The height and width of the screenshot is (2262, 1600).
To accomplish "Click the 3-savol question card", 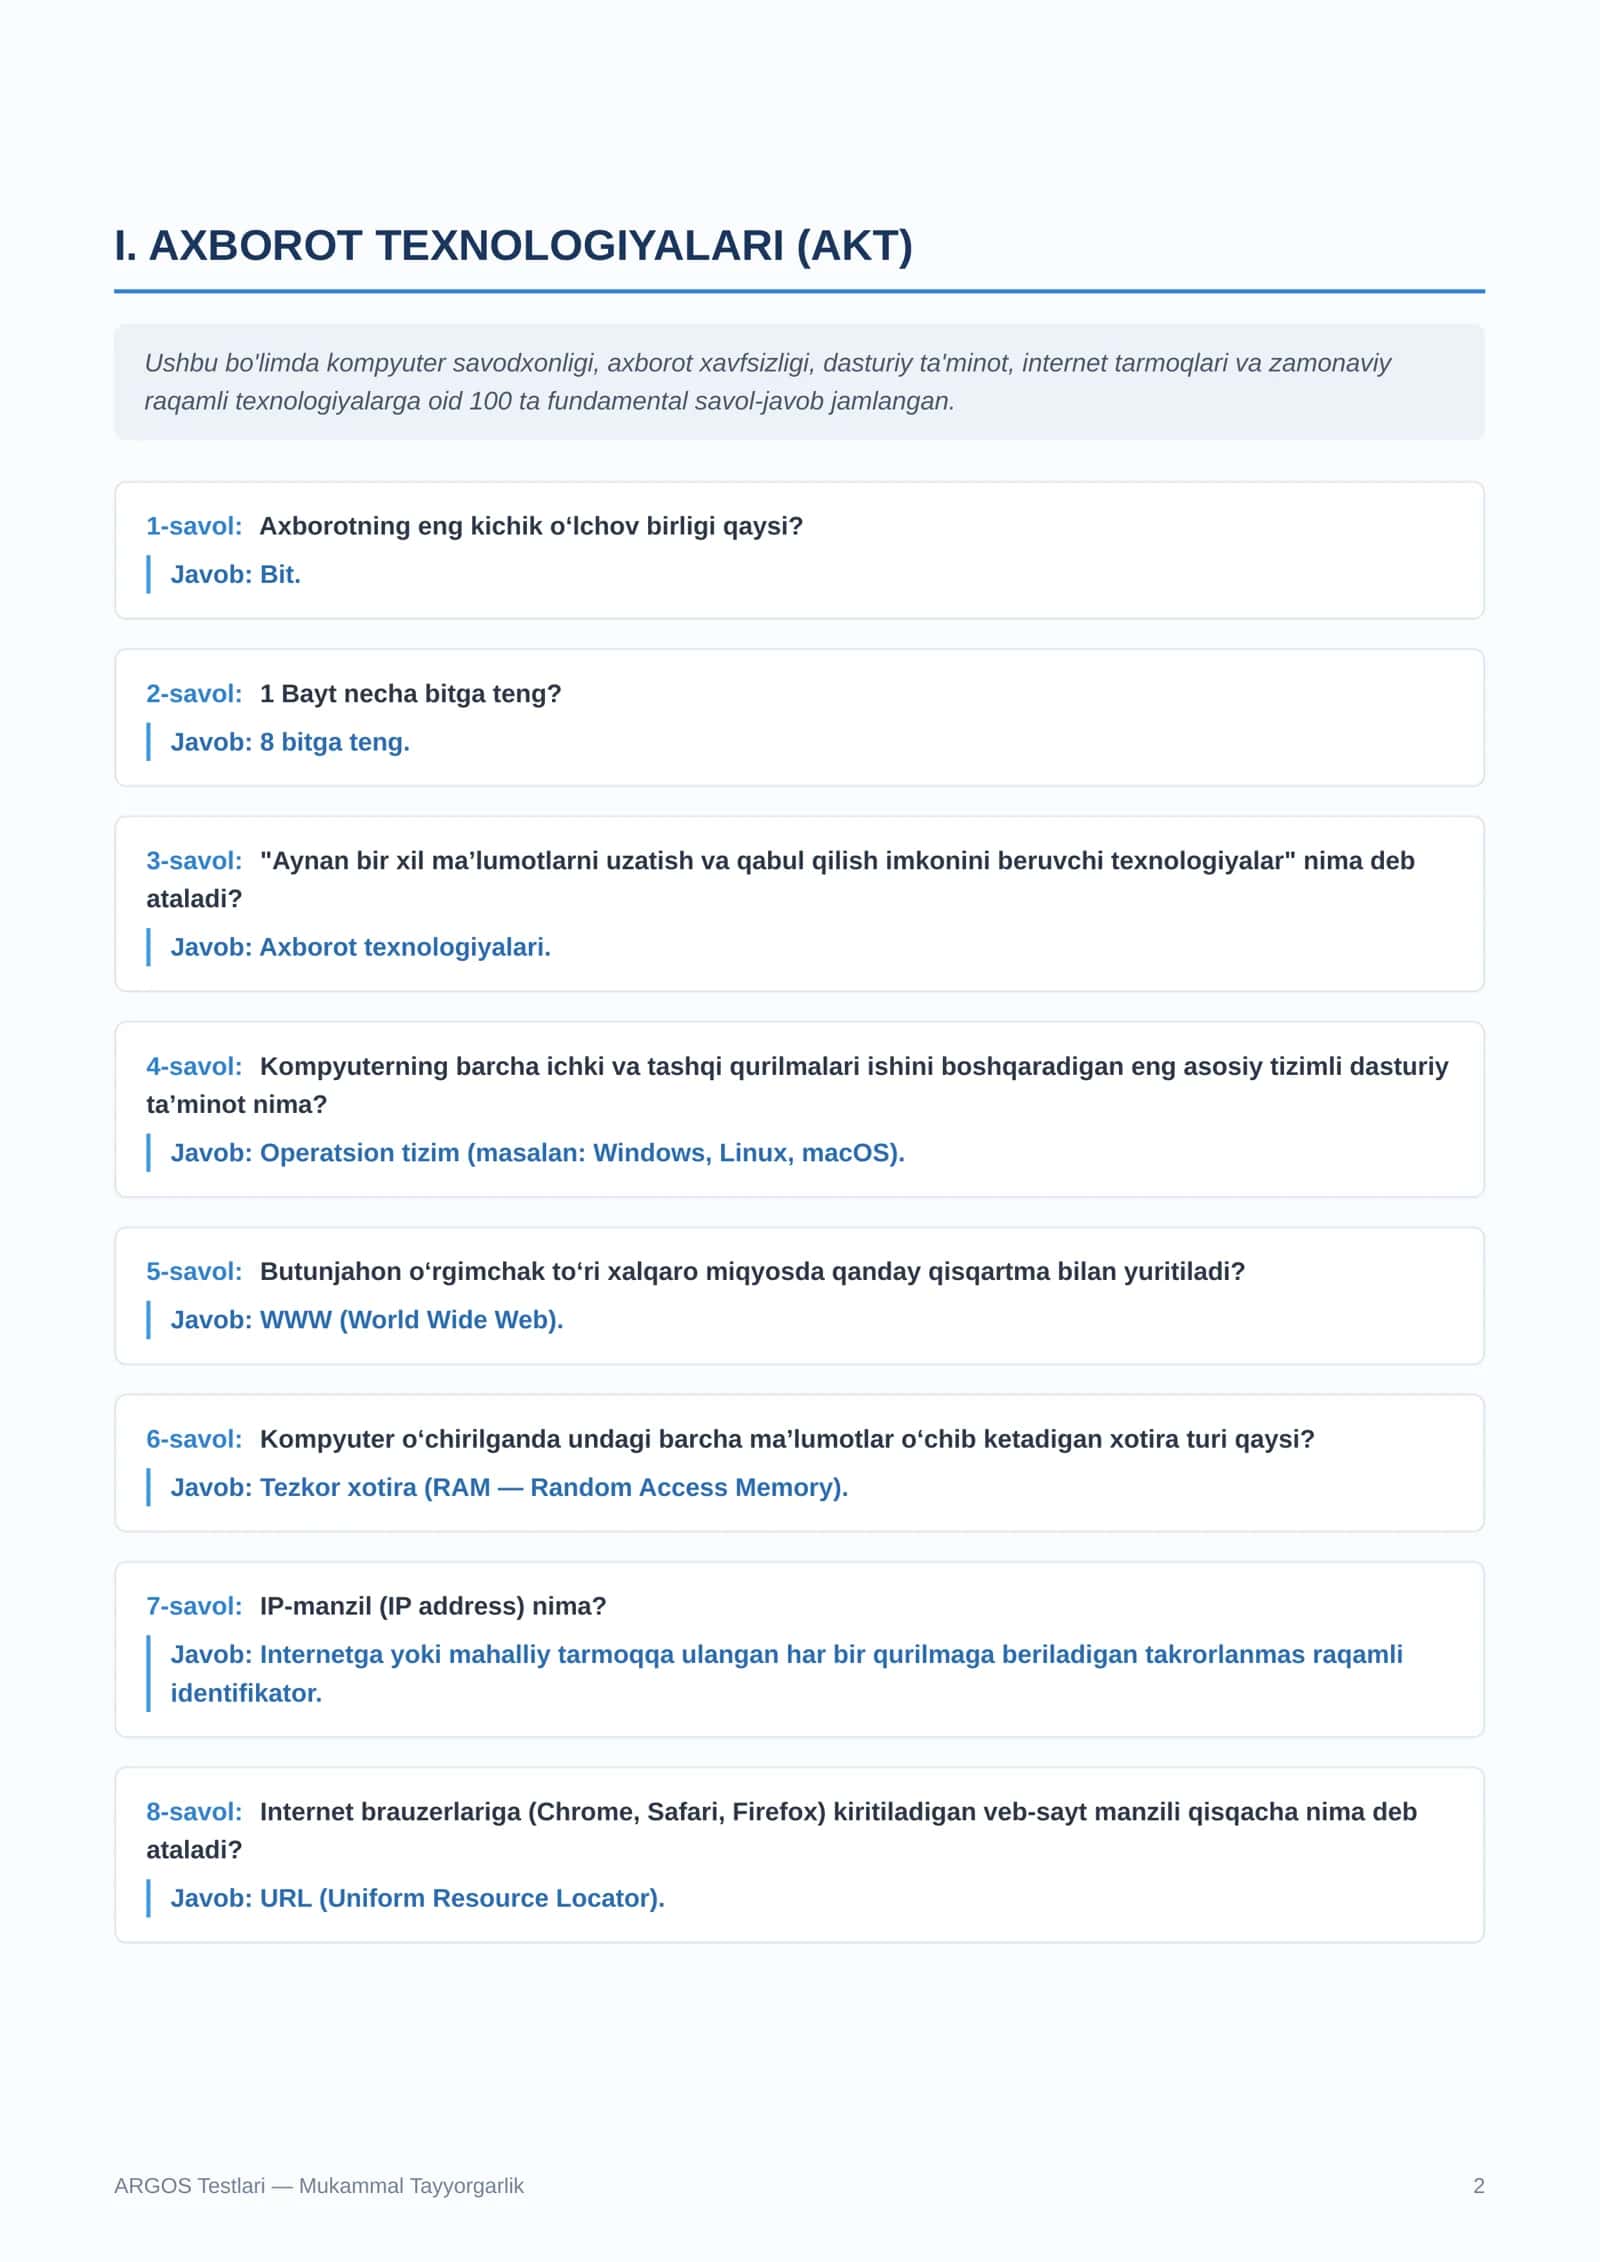I will [799, 904].
